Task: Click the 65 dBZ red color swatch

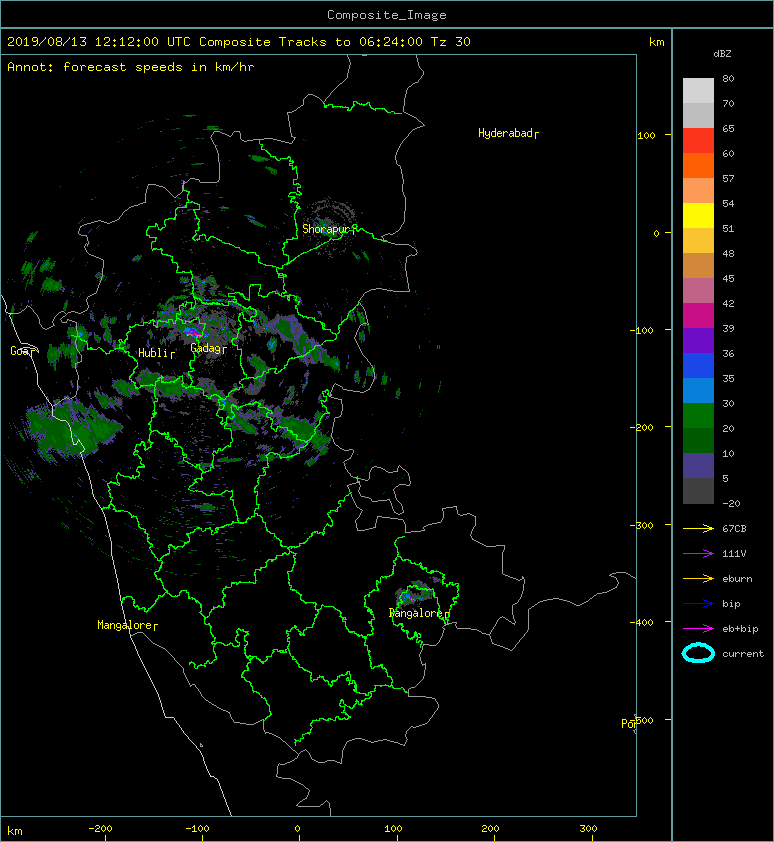Action: pyautogui.click(x=698, y=140)
